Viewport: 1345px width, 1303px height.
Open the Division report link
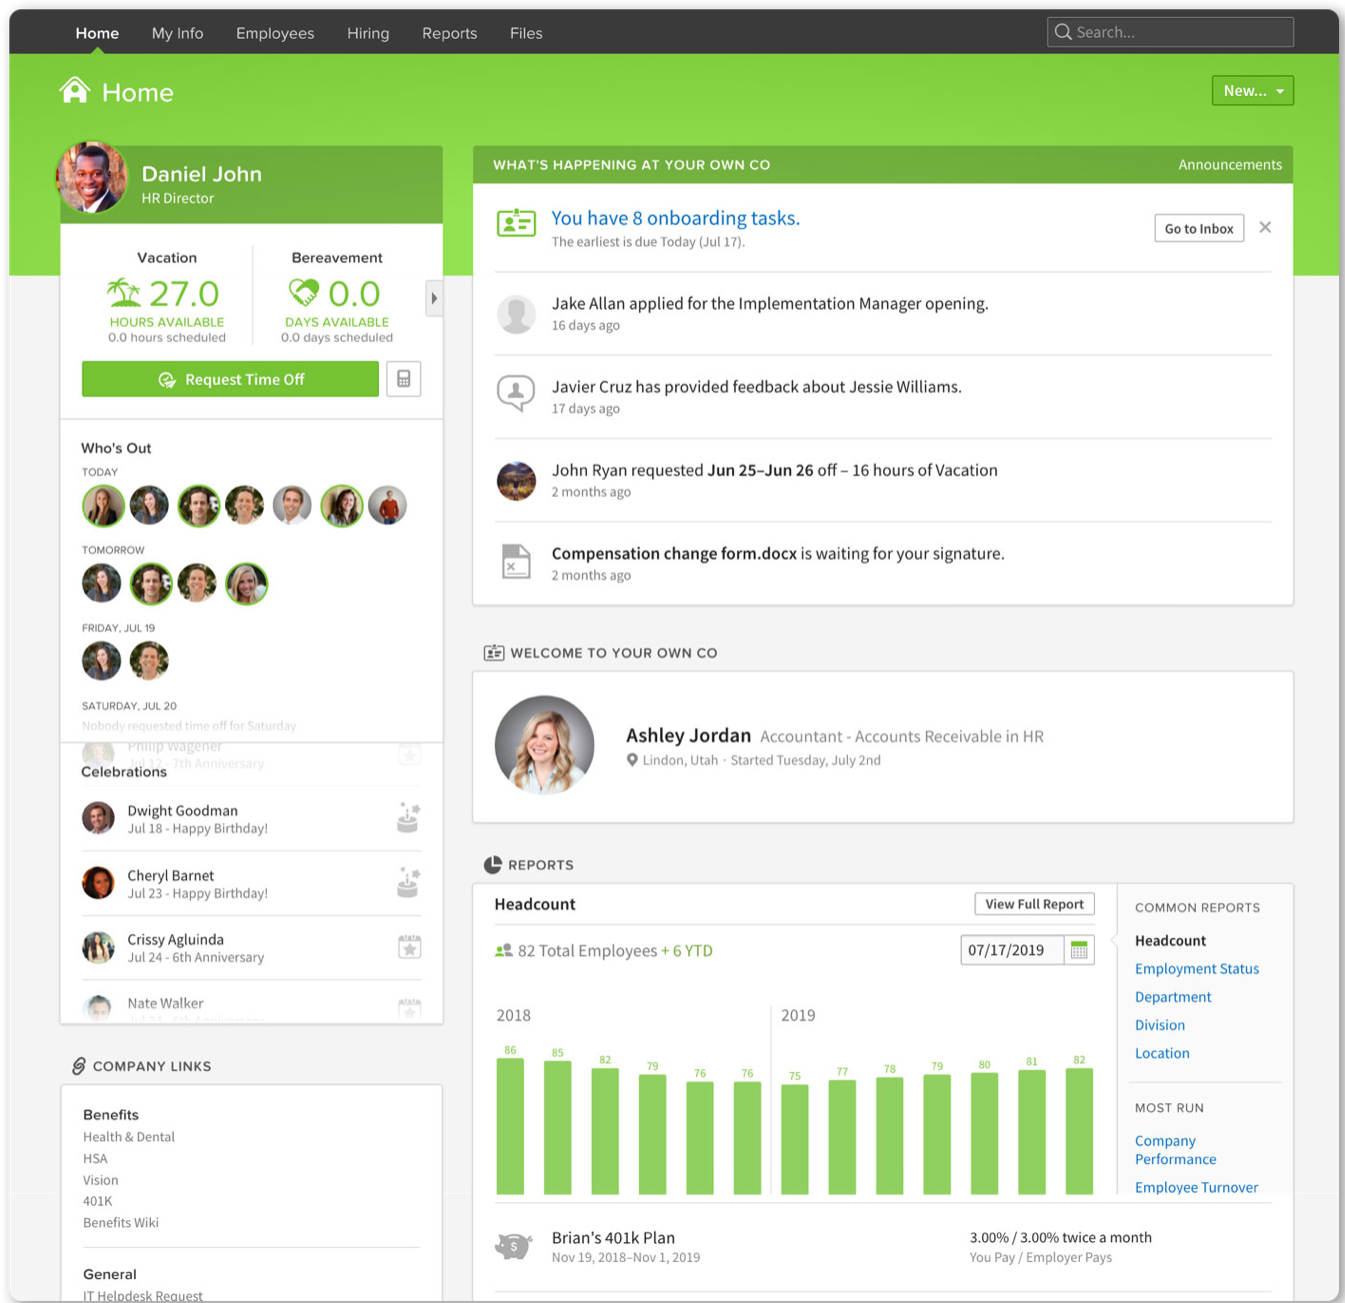[x=1160, y=1025]
